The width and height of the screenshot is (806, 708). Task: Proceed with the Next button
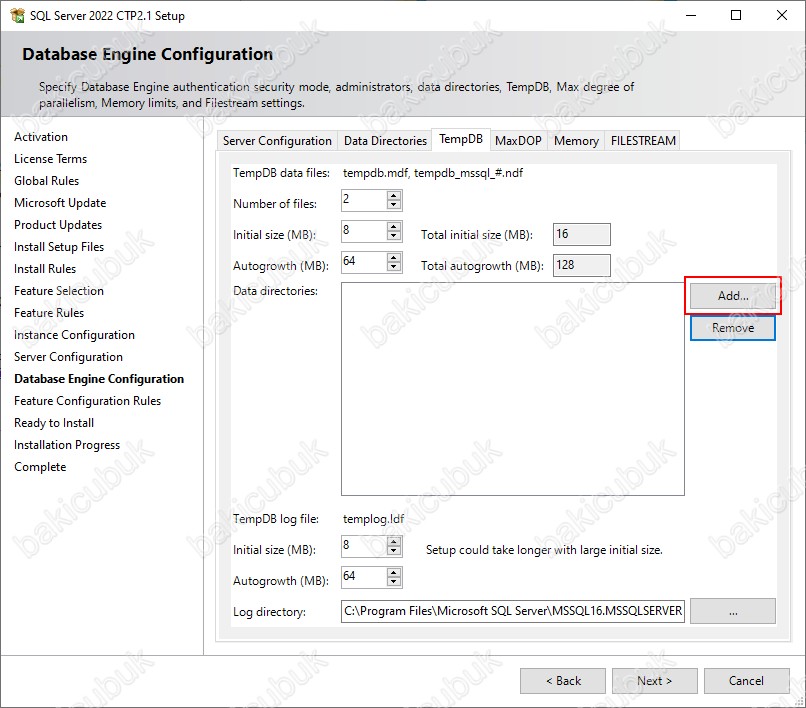[x=654, y=681]
